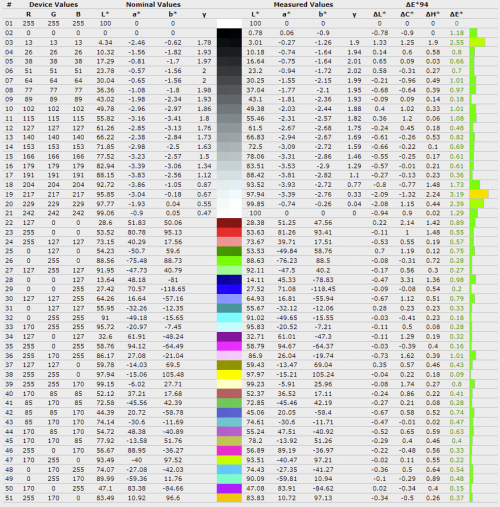This screenshot has height=507, width=500.
Task: Select the cyan swatch in row 32
Action: tap(229, 318)
